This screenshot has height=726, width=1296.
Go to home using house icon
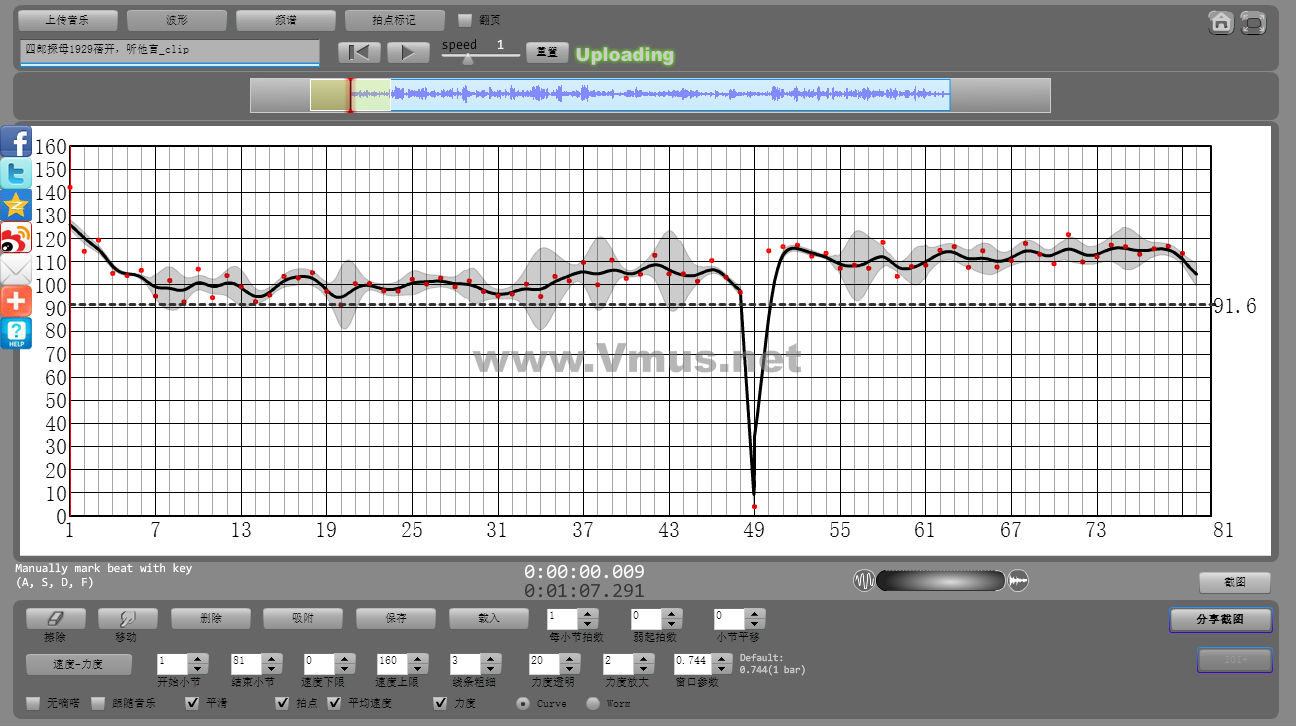[x=1221, y=22]
